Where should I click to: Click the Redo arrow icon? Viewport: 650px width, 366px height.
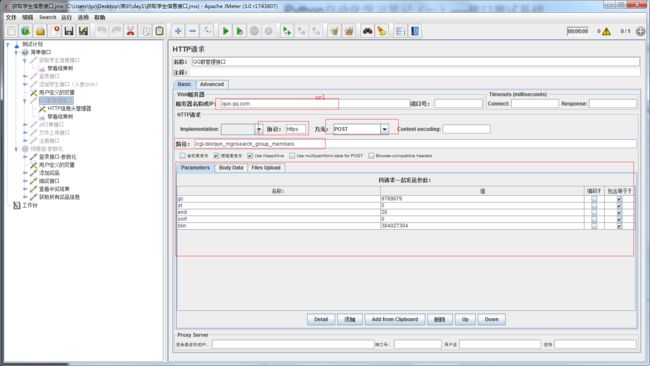116,31
